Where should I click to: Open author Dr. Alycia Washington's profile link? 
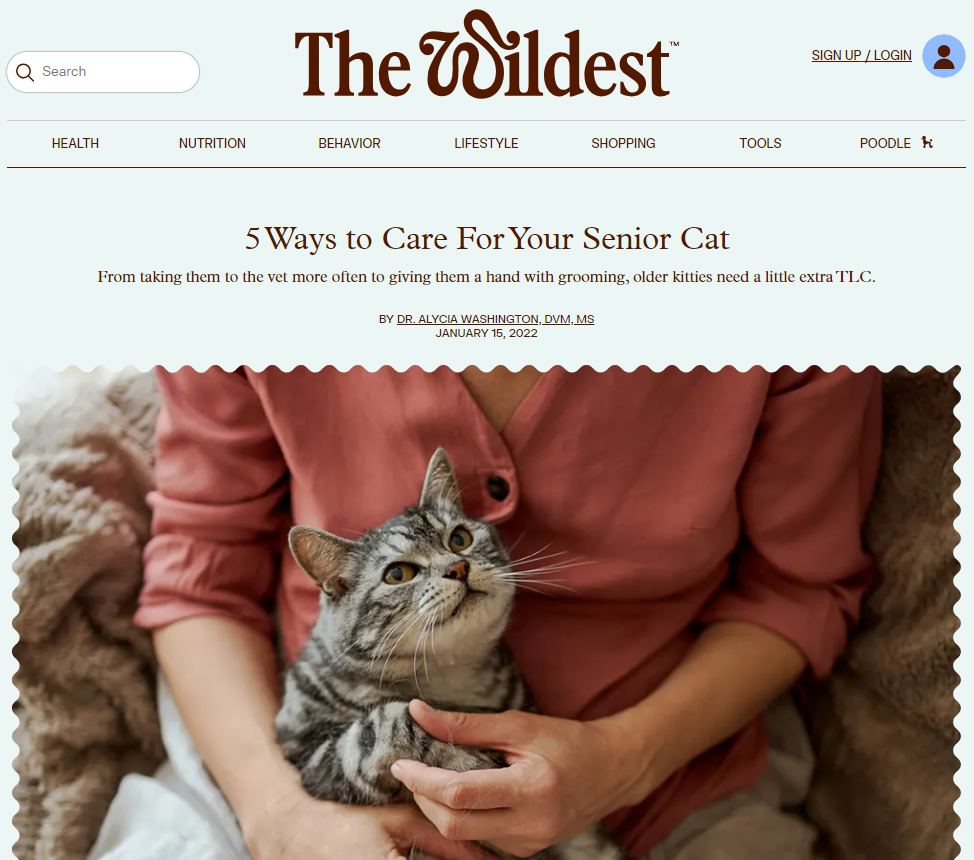click(496, 319)
